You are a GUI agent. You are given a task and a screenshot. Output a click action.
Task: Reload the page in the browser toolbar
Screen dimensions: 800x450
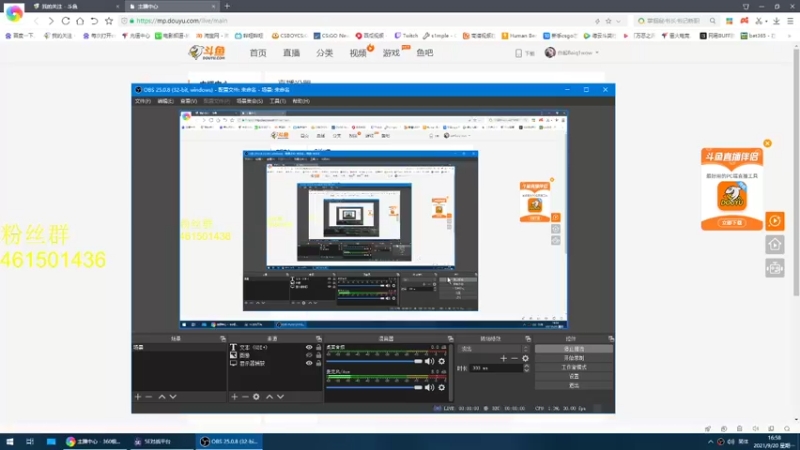click(x=66, y=21)
